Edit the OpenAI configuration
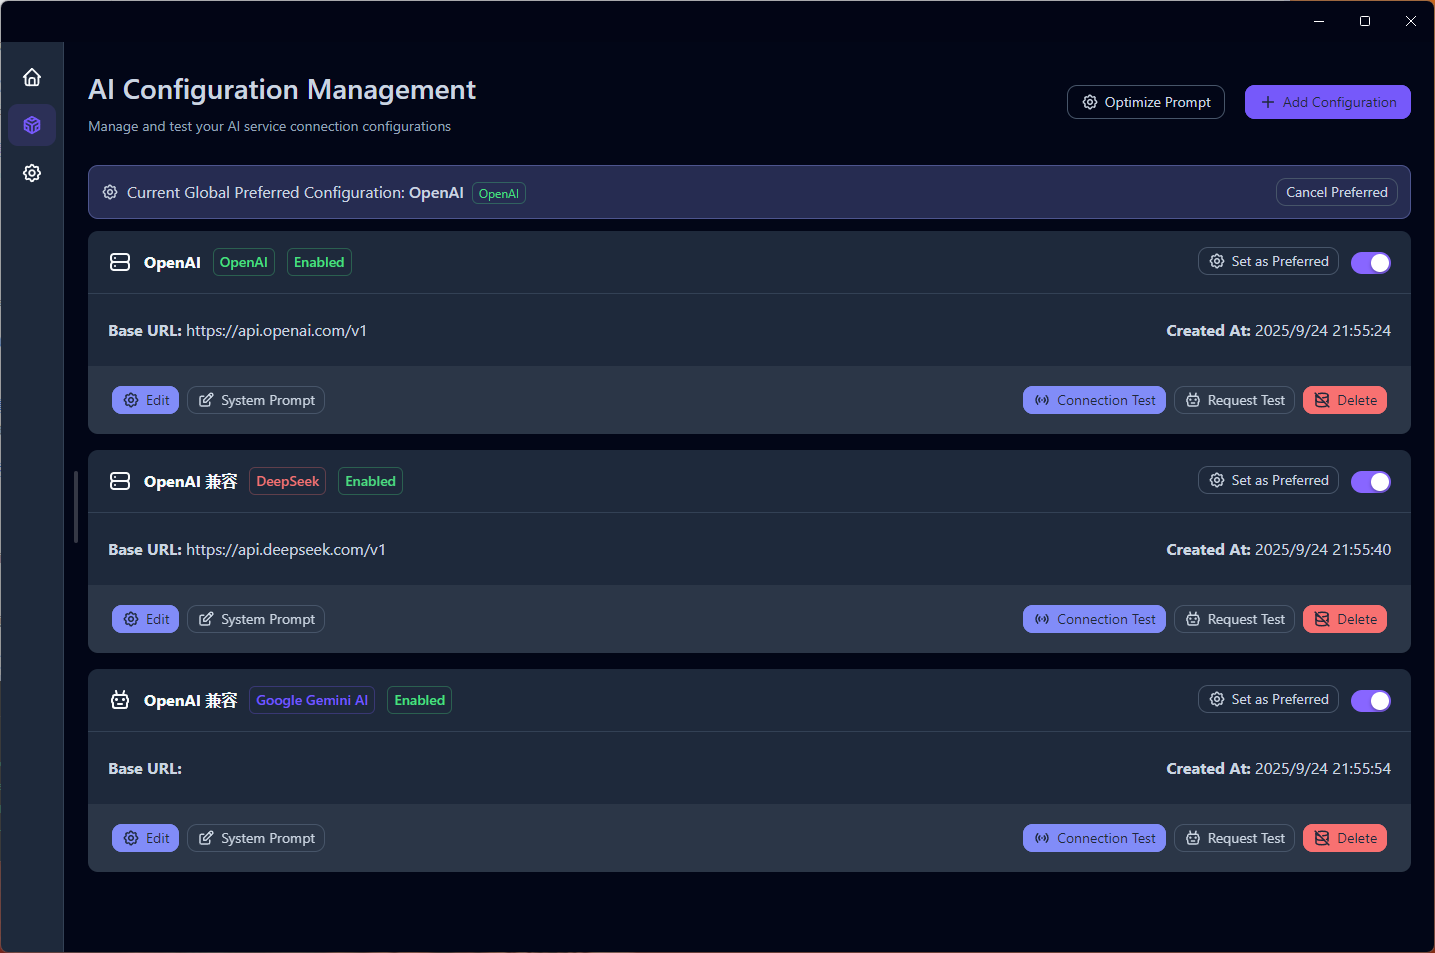The image size is (1435, 953). point(145,400)
